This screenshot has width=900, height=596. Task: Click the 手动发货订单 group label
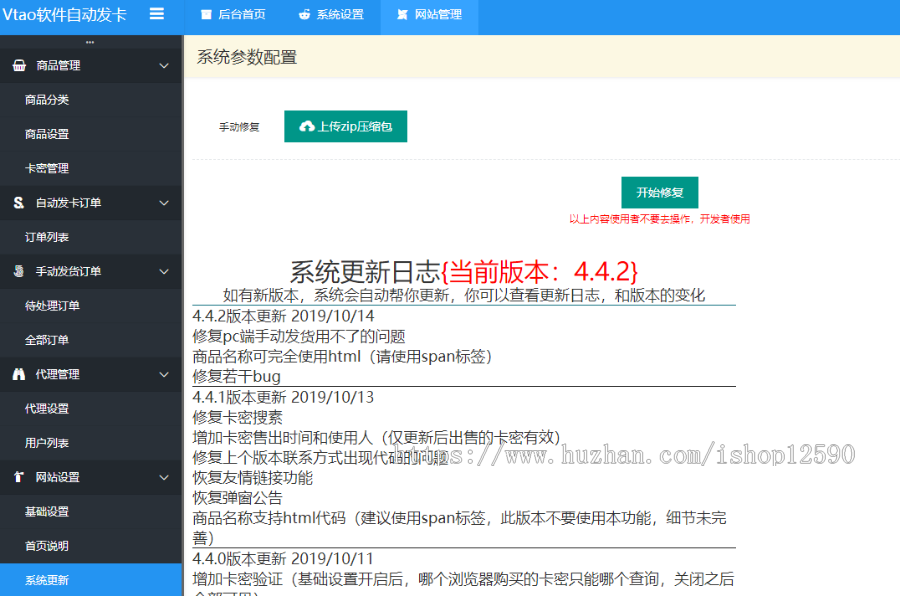click(x=68, y=272)
